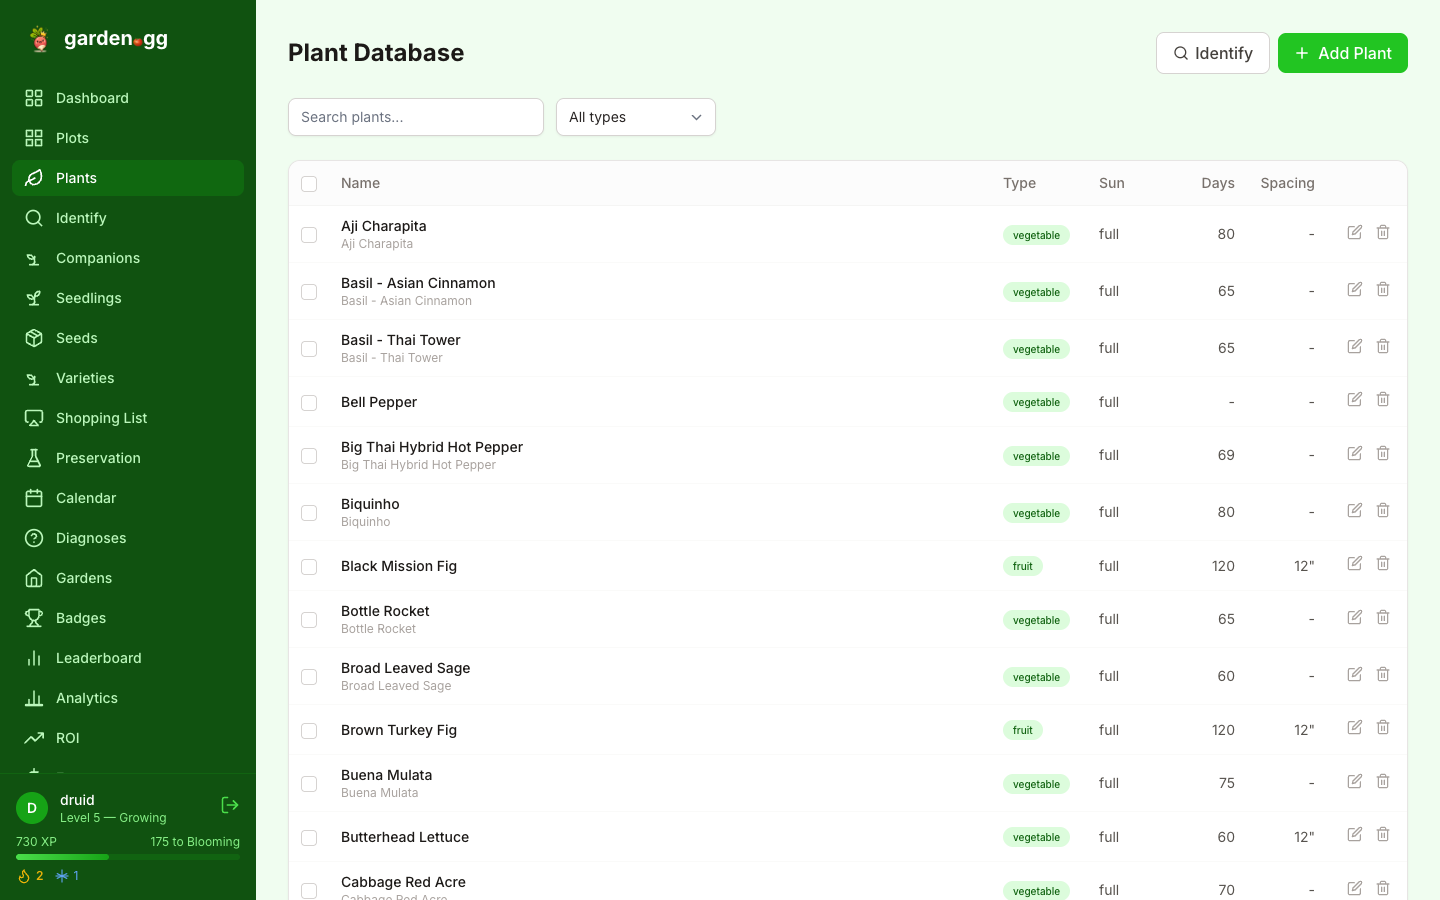Click the Buena Mulata plant name
Image resolution: width=1440 pixels, height=900 pixels.
coord(386,775)
